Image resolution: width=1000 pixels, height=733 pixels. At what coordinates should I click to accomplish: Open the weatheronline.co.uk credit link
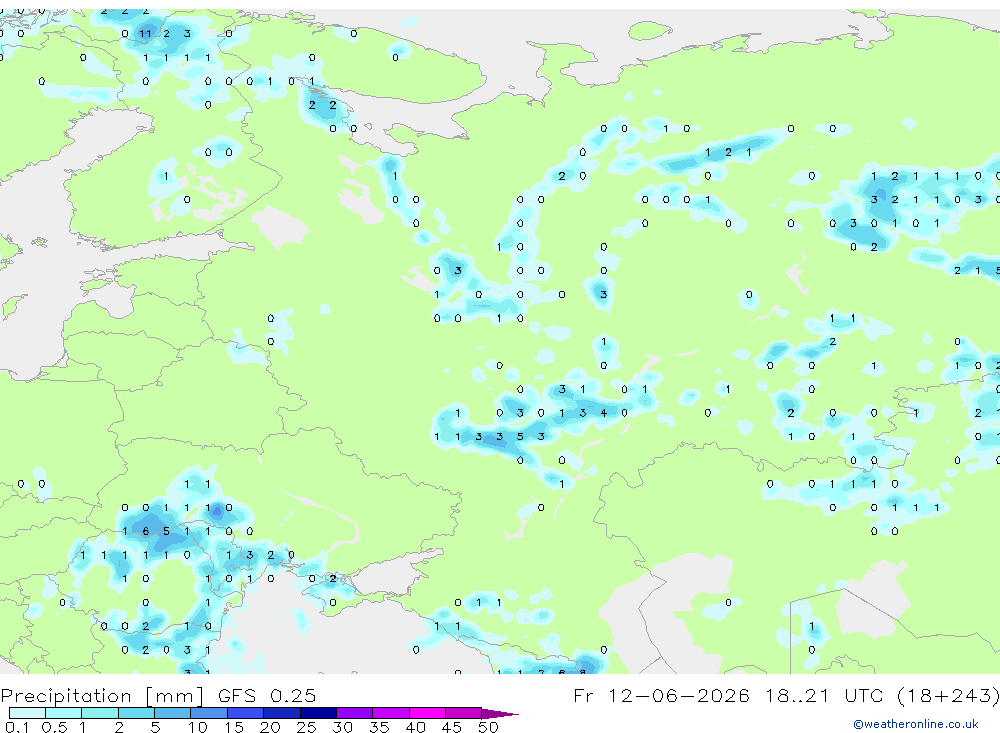click(x=916, y=724)
